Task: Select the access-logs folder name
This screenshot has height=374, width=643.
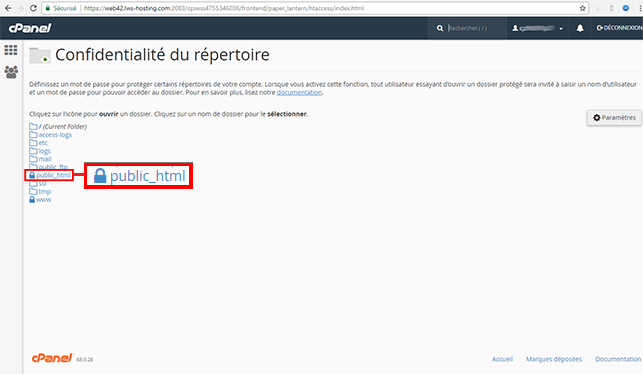Action: tap(55, 135)
